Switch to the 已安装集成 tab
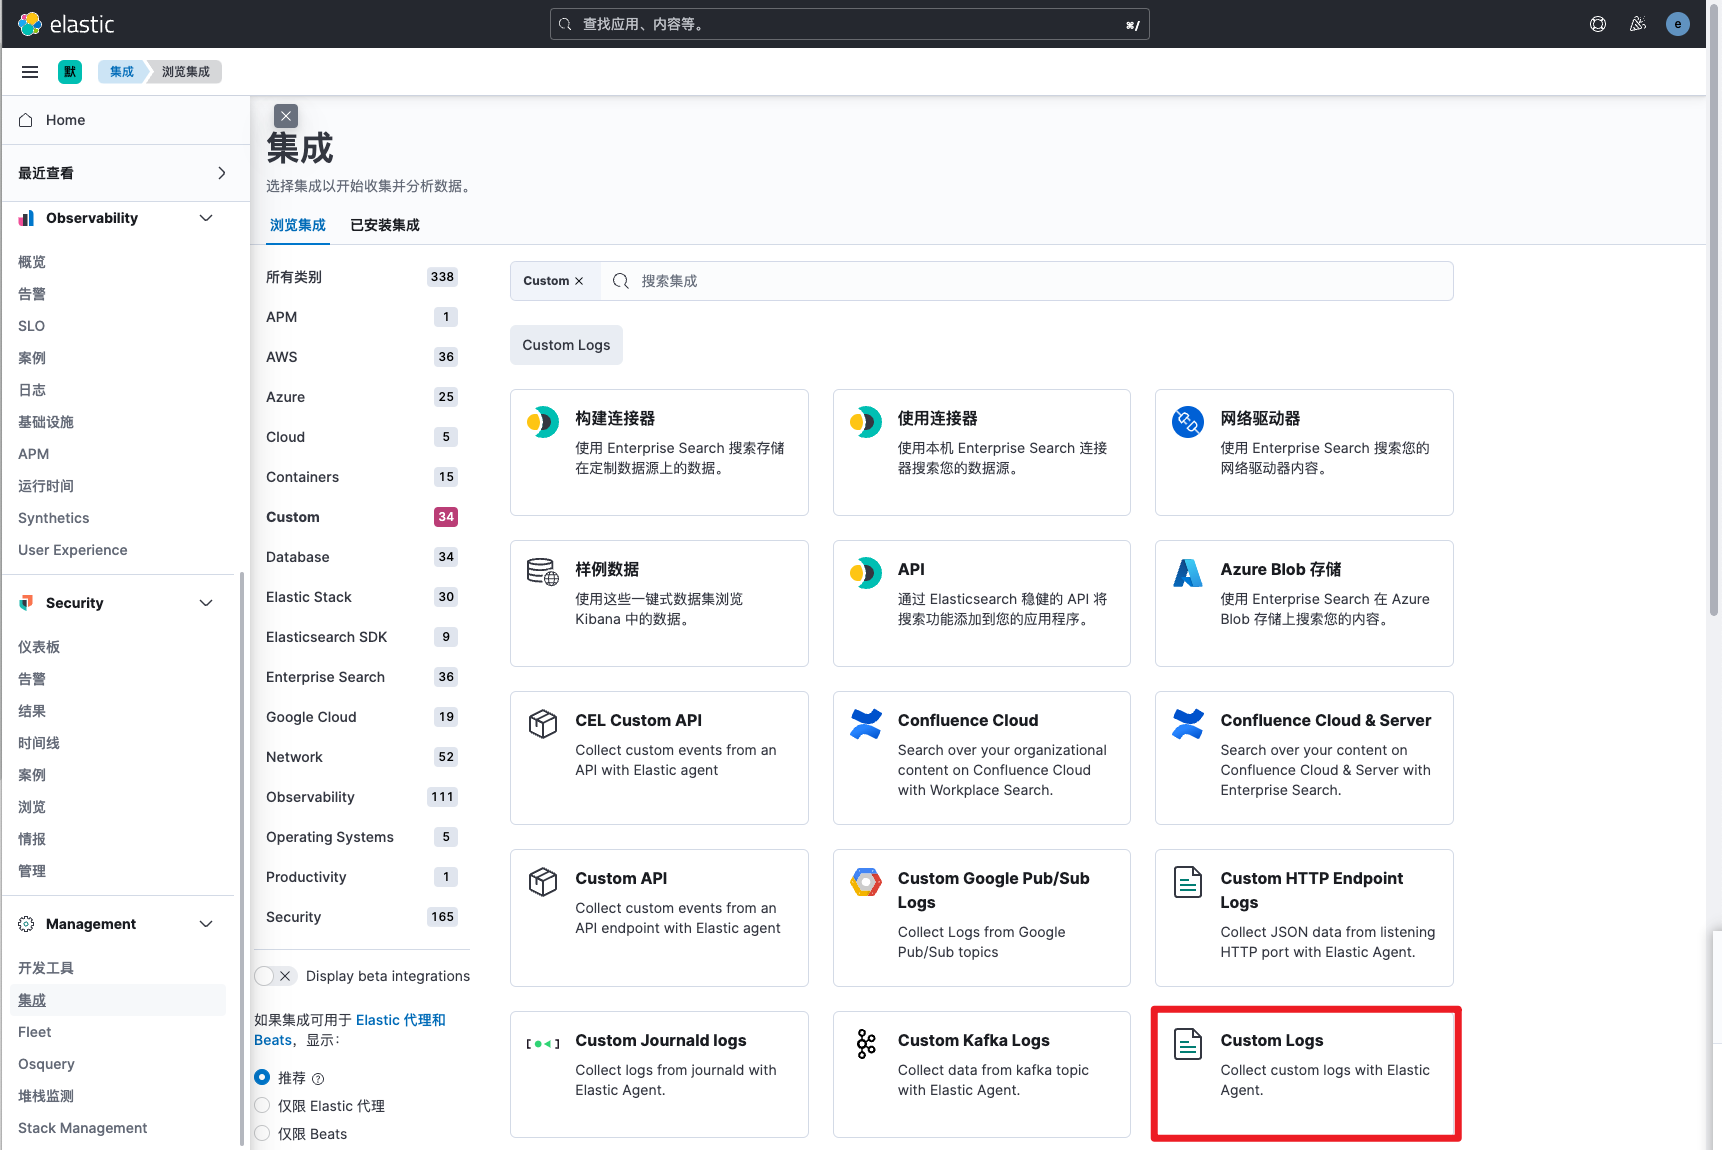1722x1150 pixels. [x=385, y=225]
